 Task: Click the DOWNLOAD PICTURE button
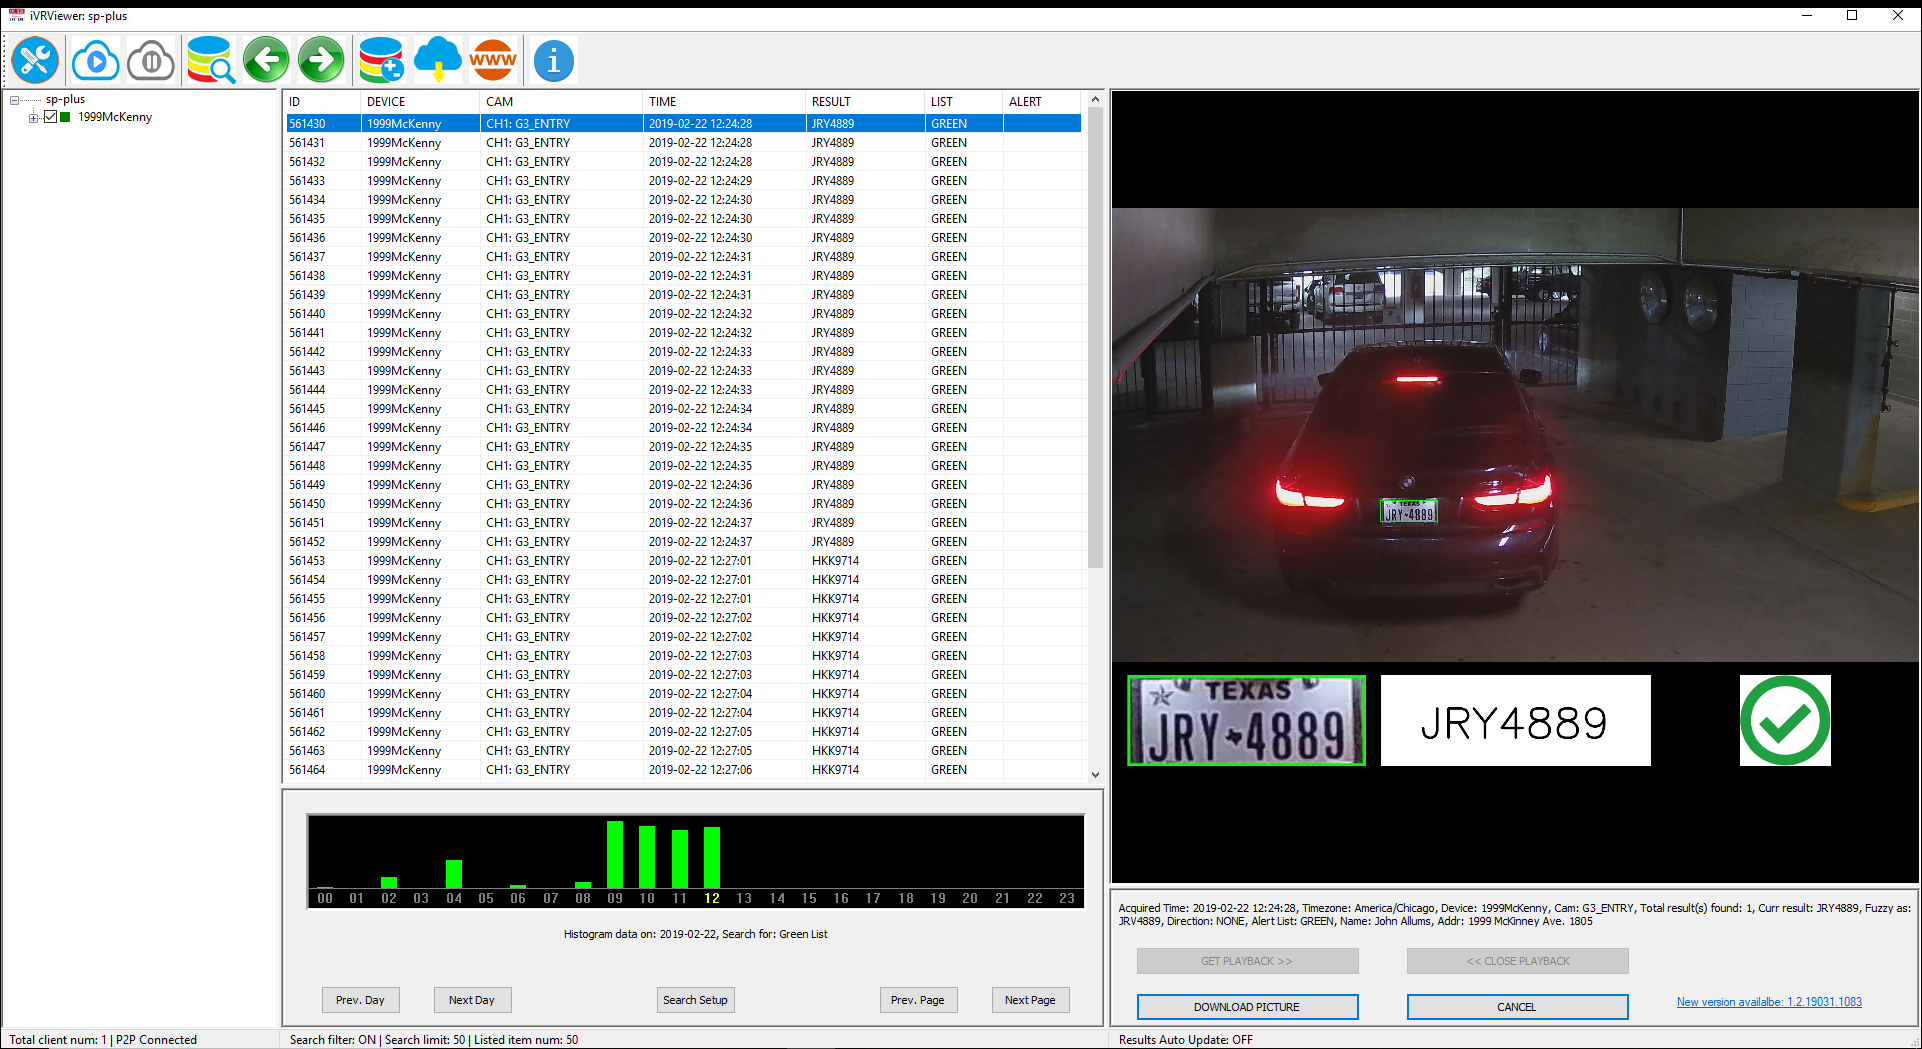1246,1006
